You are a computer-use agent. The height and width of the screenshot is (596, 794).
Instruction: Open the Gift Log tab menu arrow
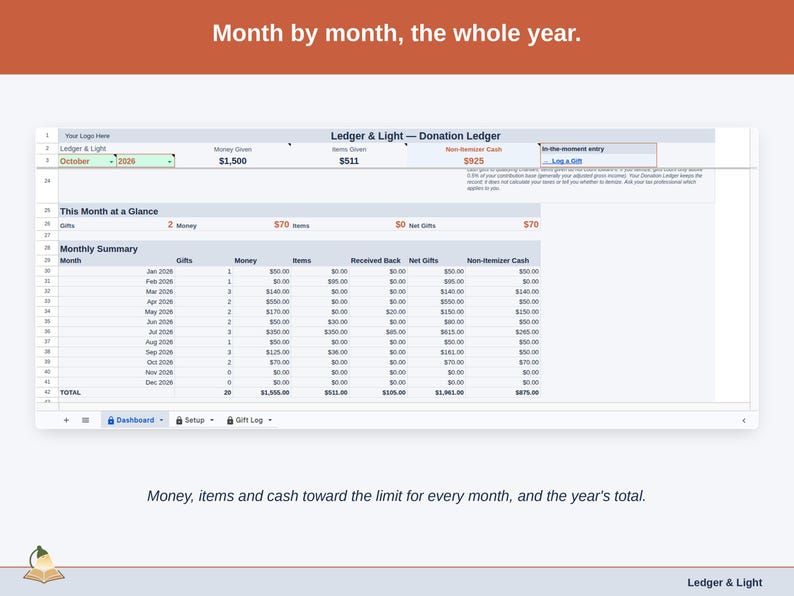click(x=270, y=420)
